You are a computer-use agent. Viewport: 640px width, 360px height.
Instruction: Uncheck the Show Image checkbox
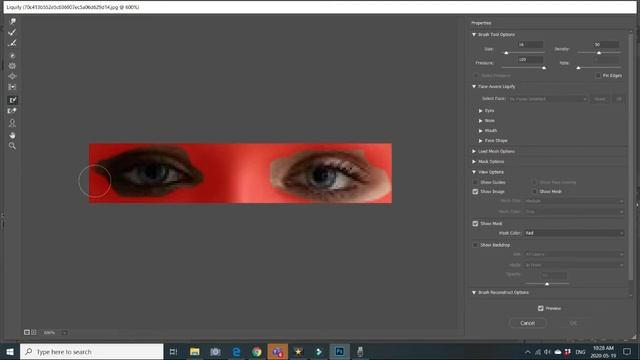pyautogui.click(x=475, y=191)
